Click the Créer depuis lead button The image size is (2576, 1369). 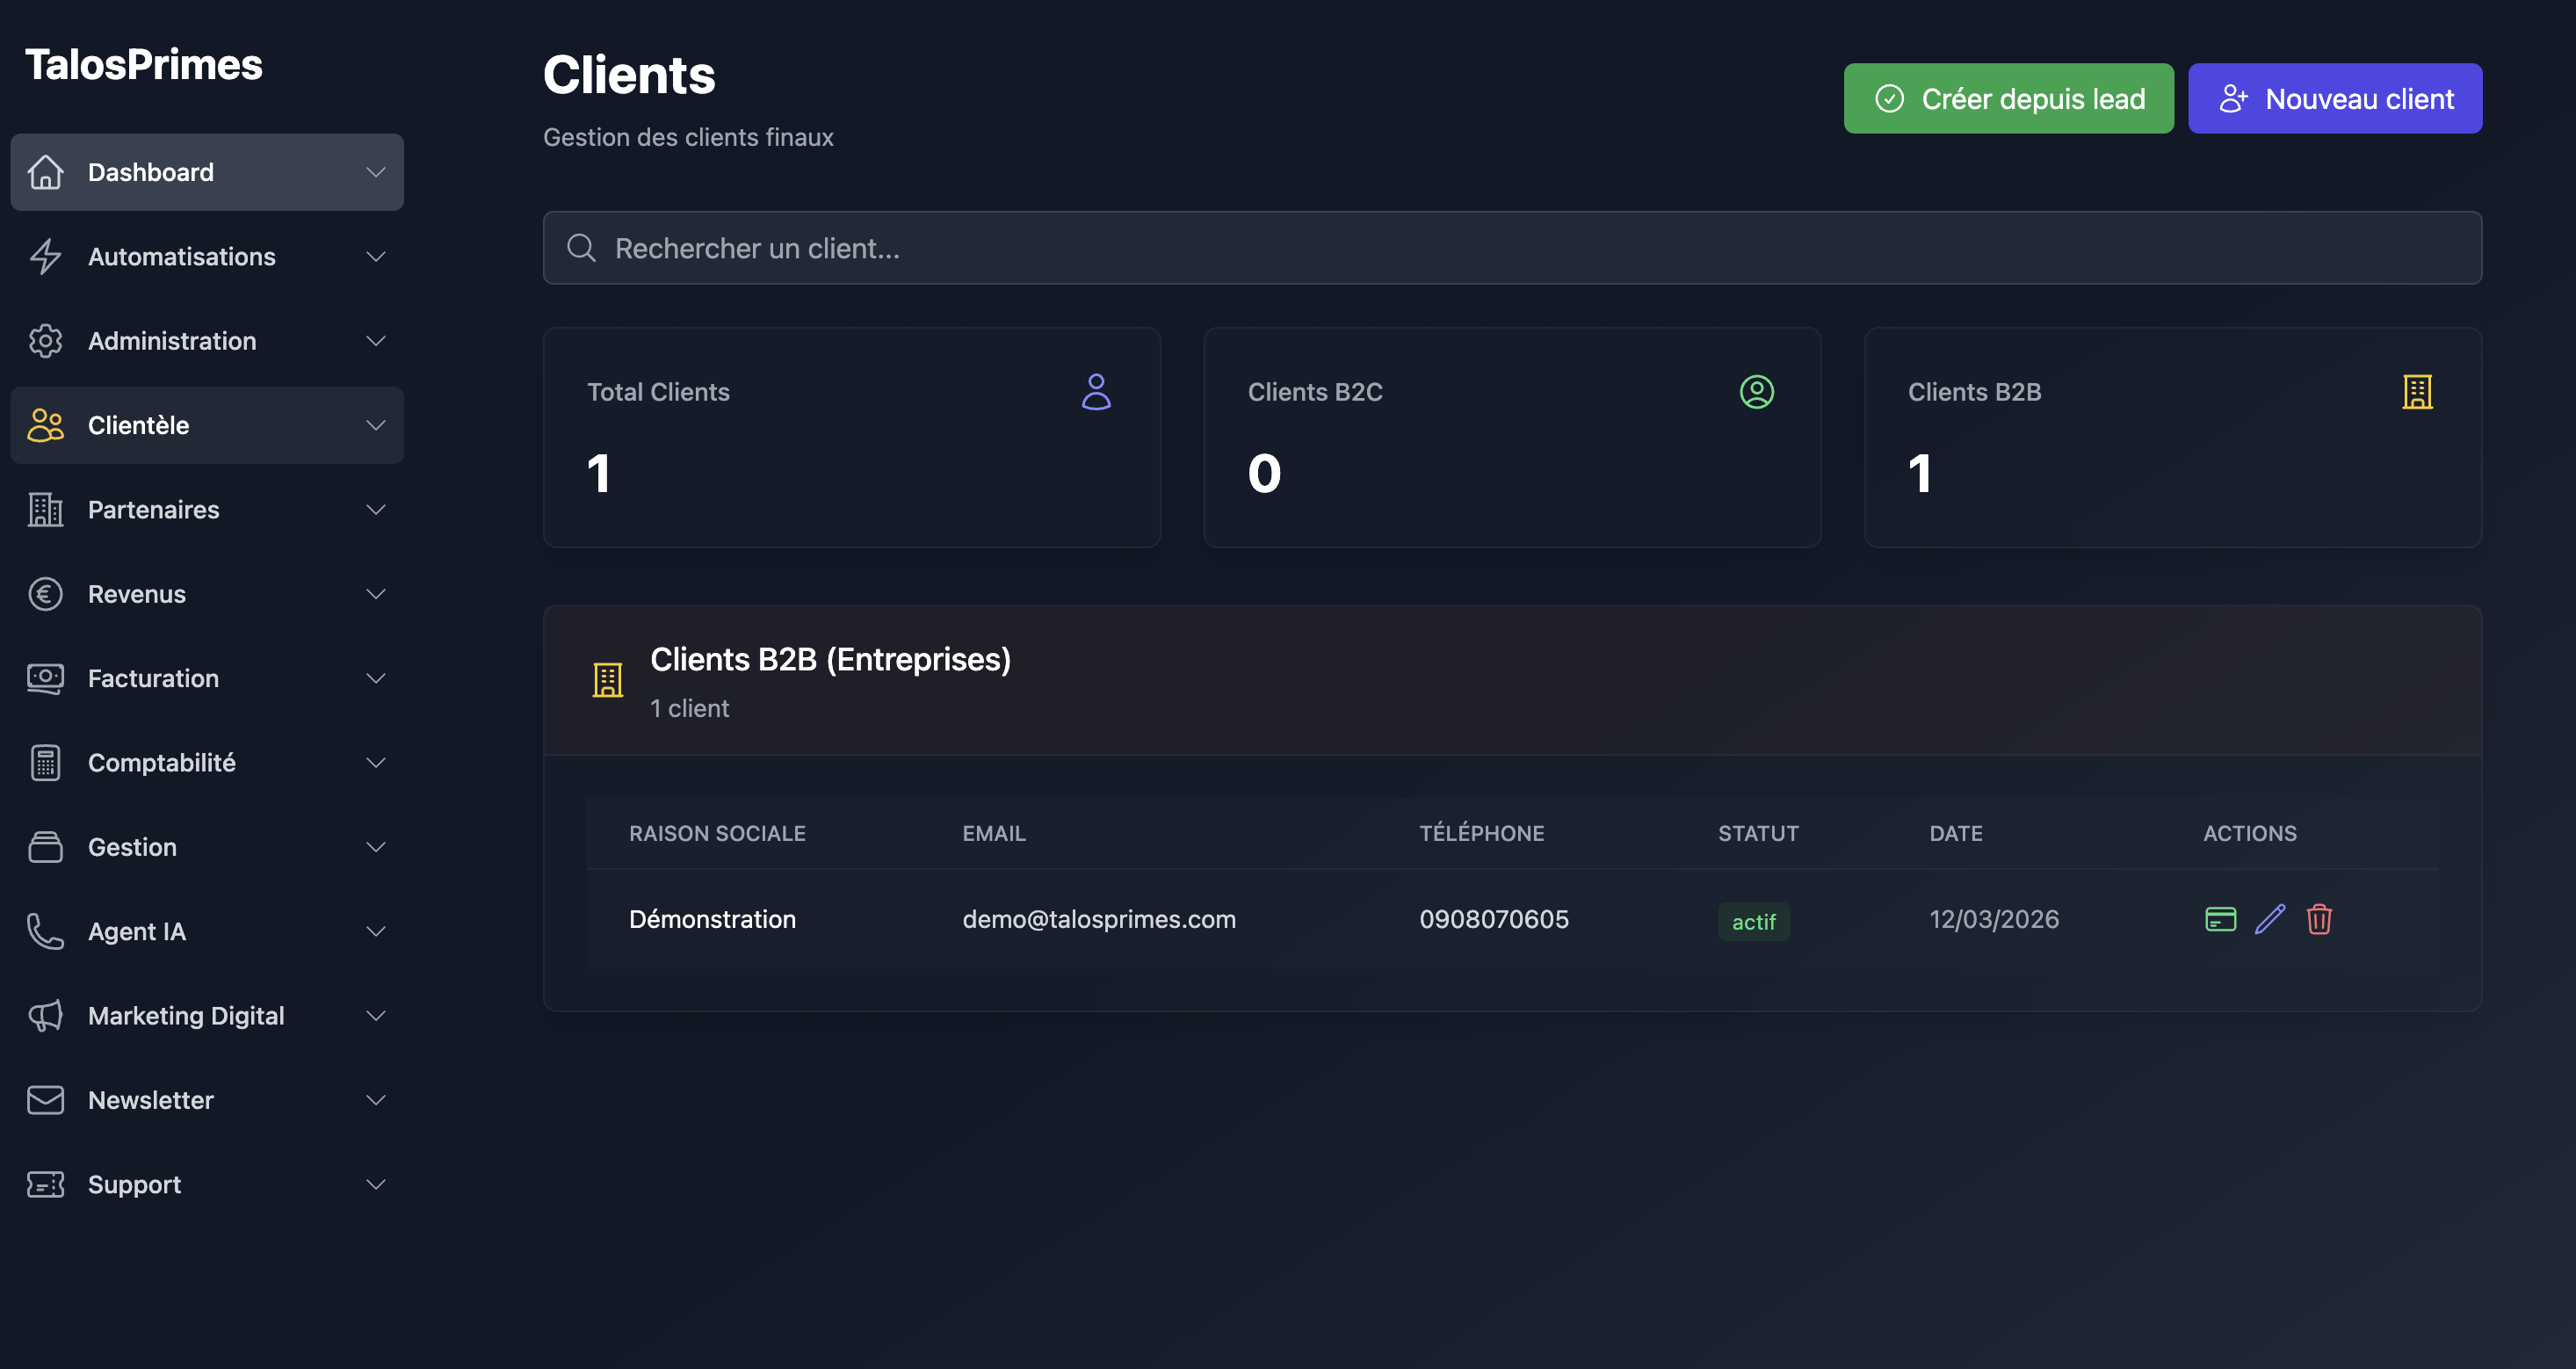[x=2008, y=99]
